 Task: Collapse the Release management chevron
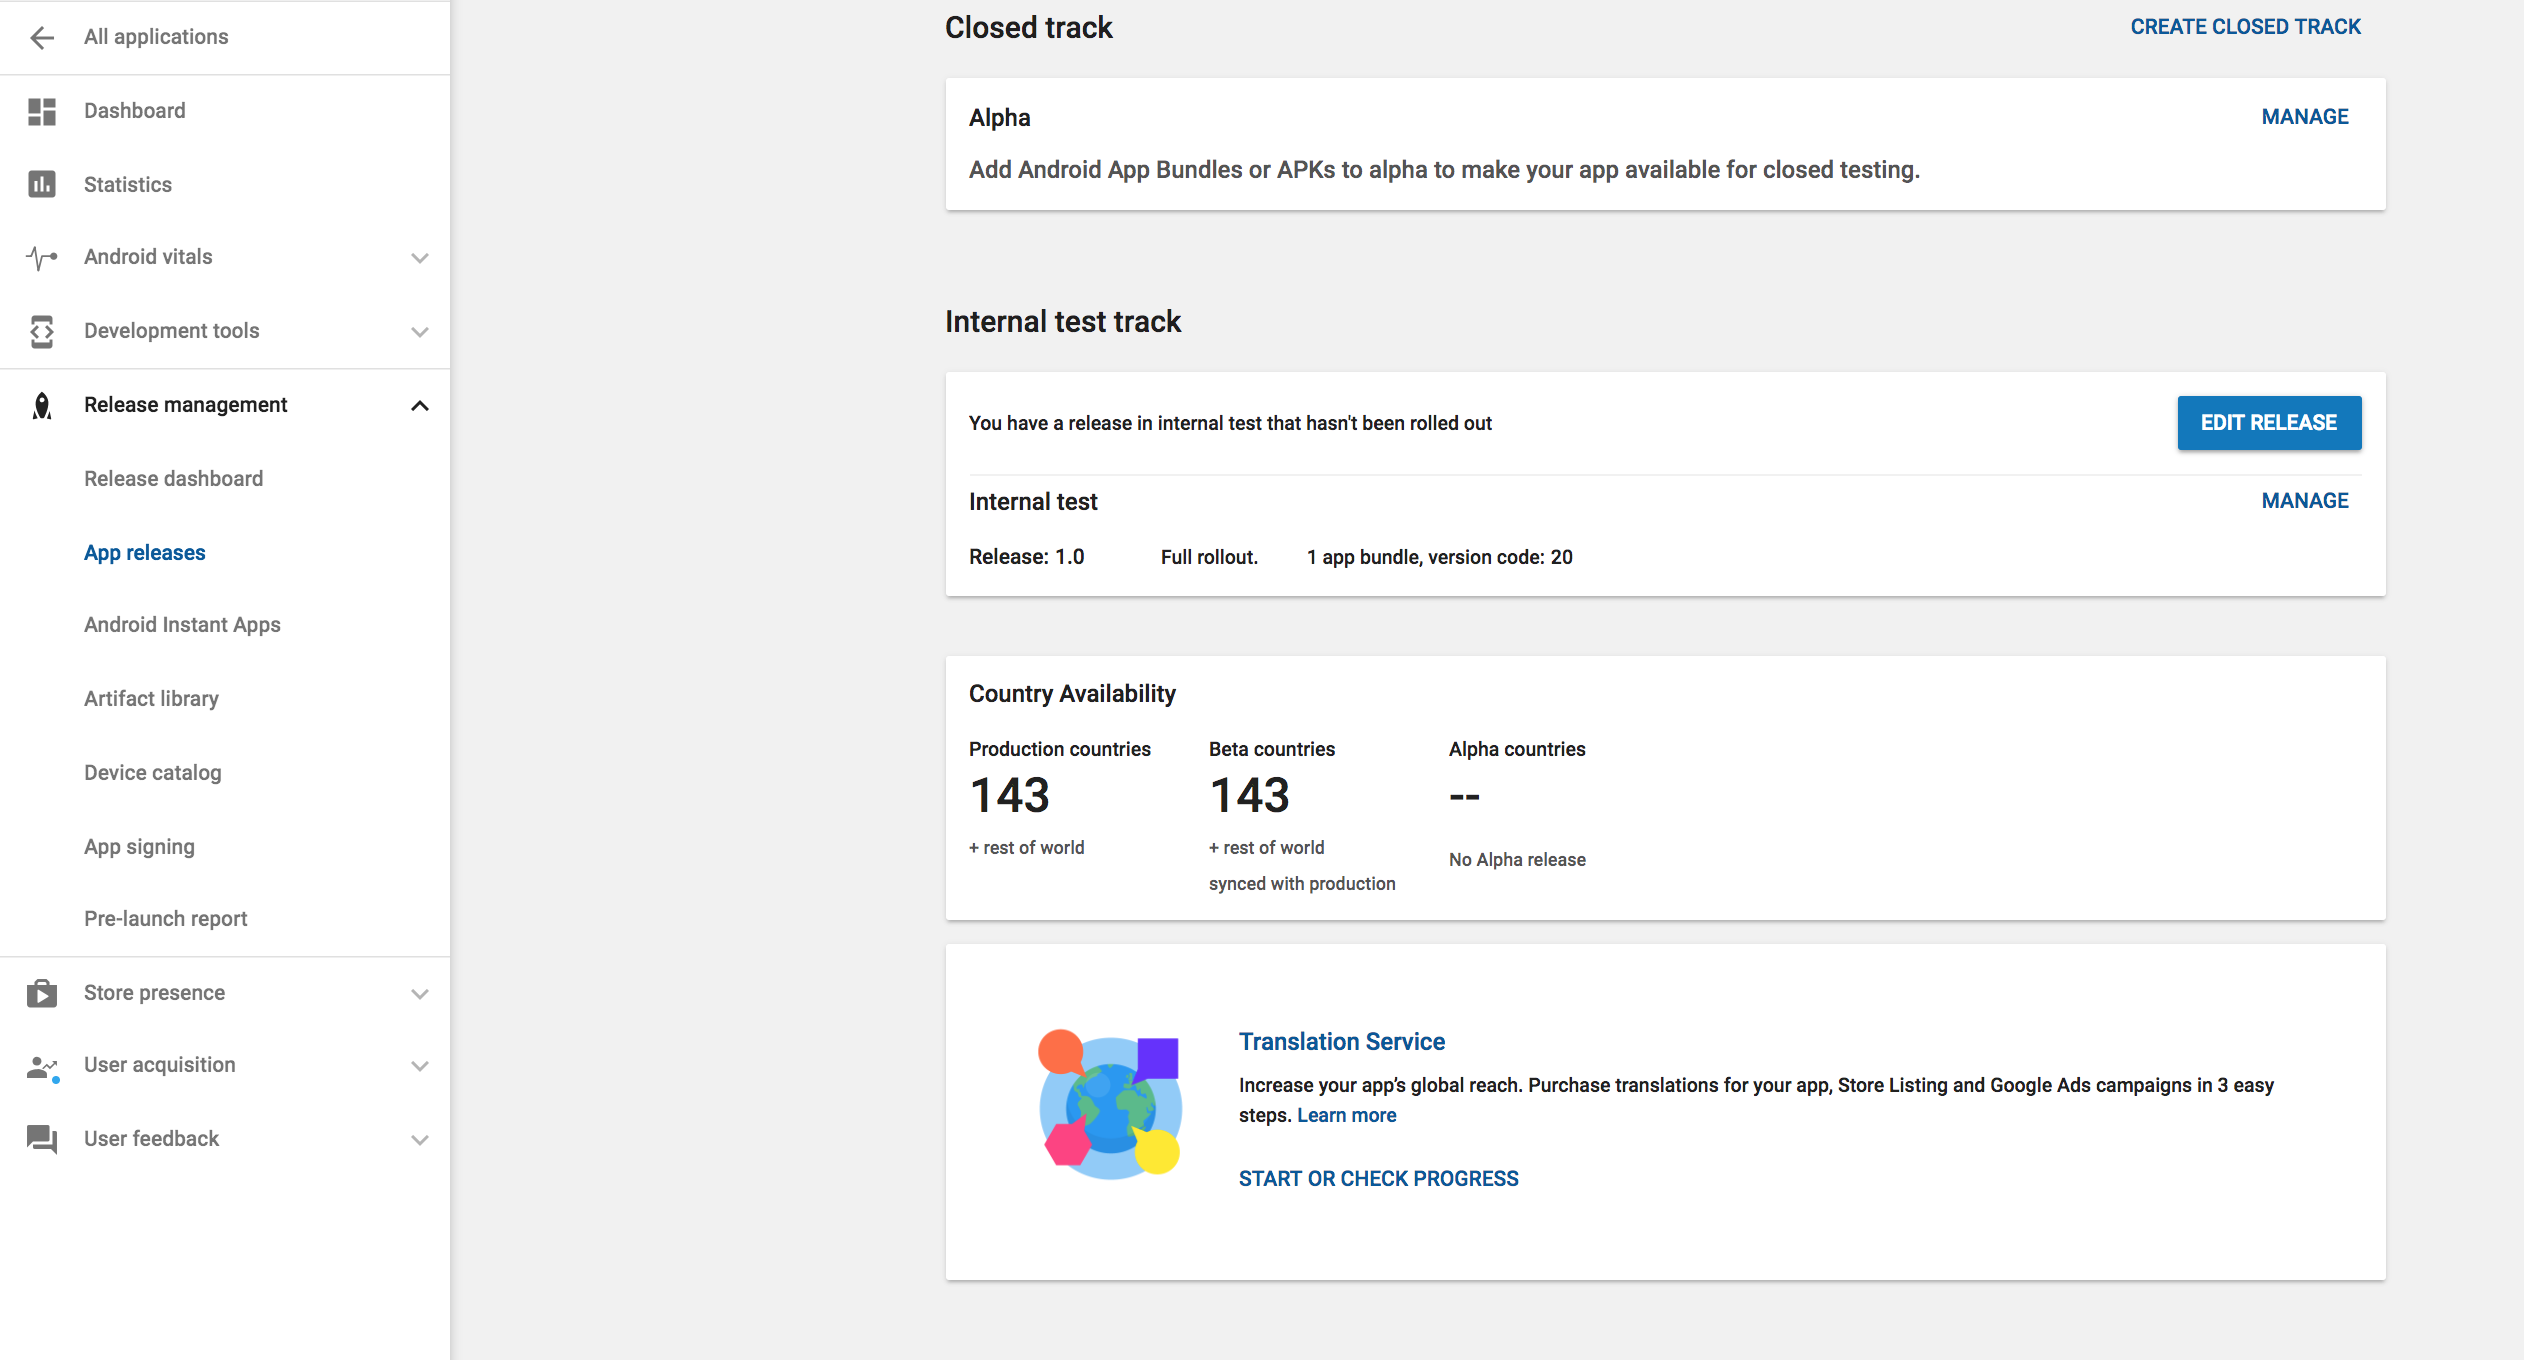pos(420,405)
